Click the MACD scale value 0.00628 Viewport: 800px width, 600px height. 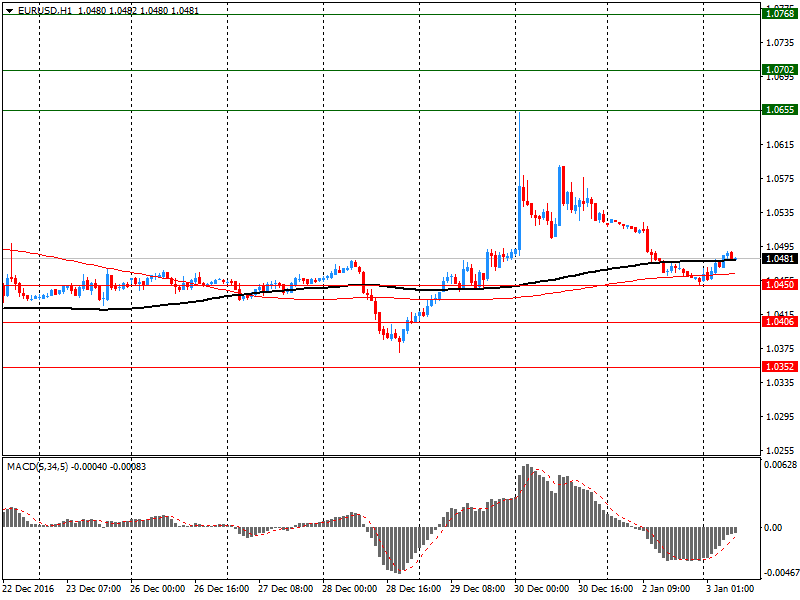(x=780, y=464)
